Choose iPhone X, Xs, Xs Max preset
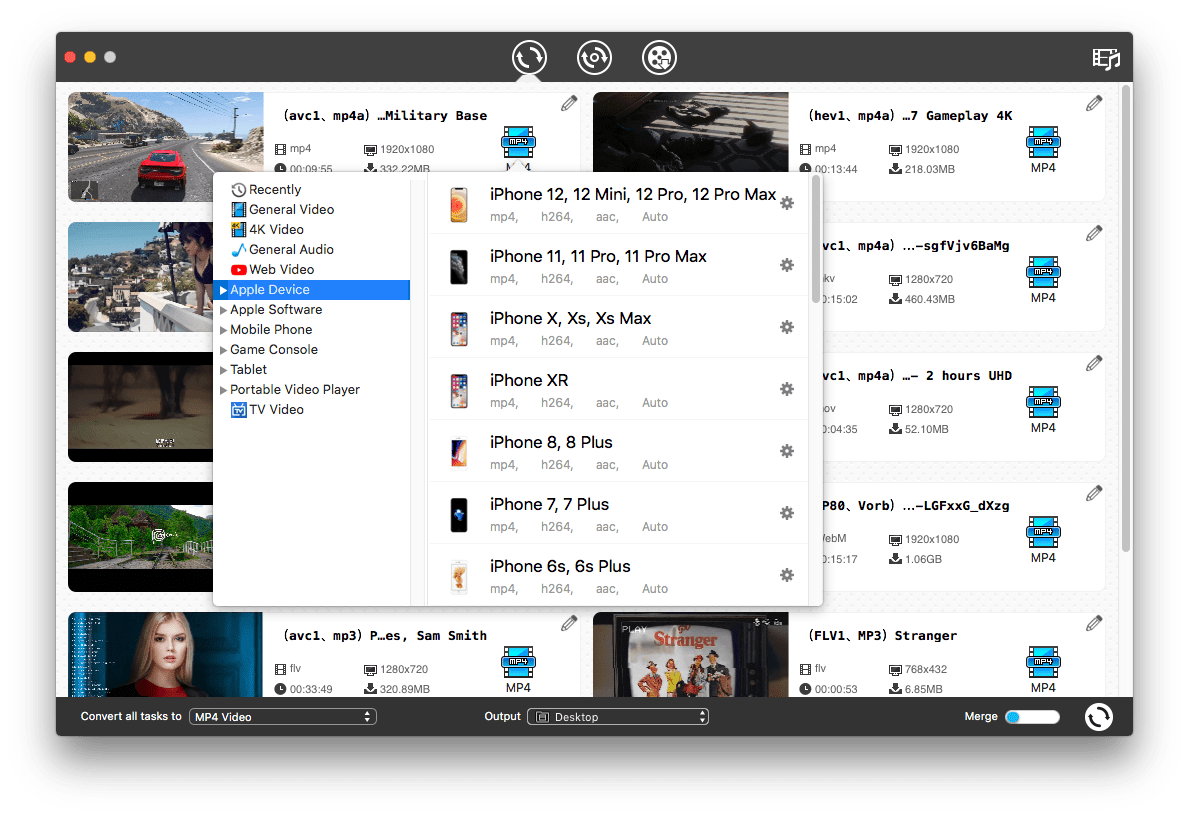This screenshot has height=816, width=1189. point(618,328)
